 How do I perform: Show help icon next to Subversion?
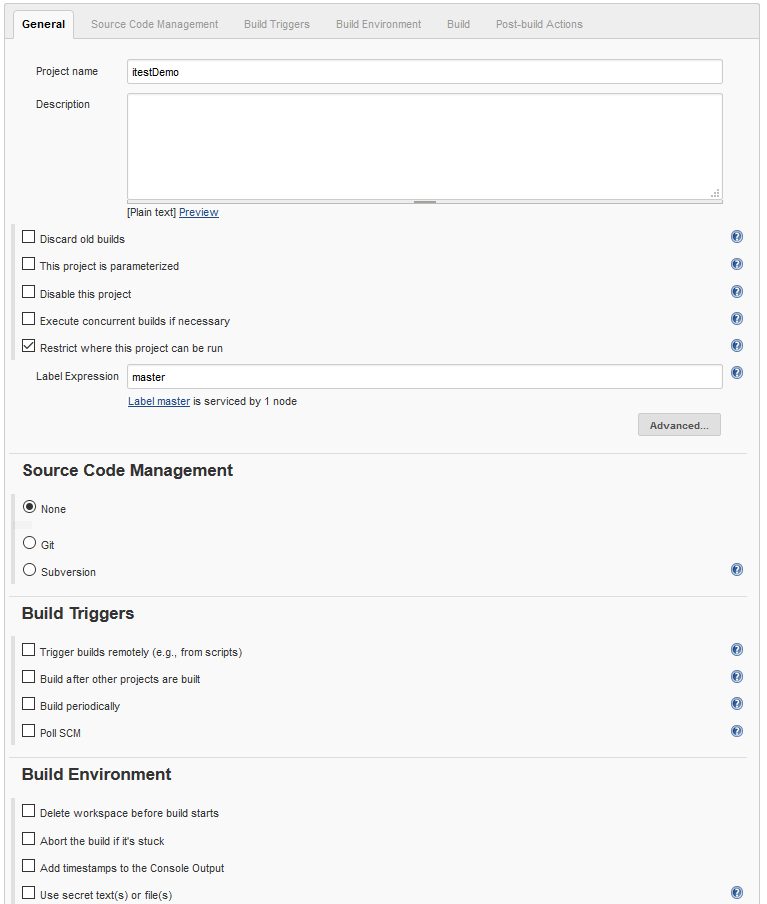point(736,570)
